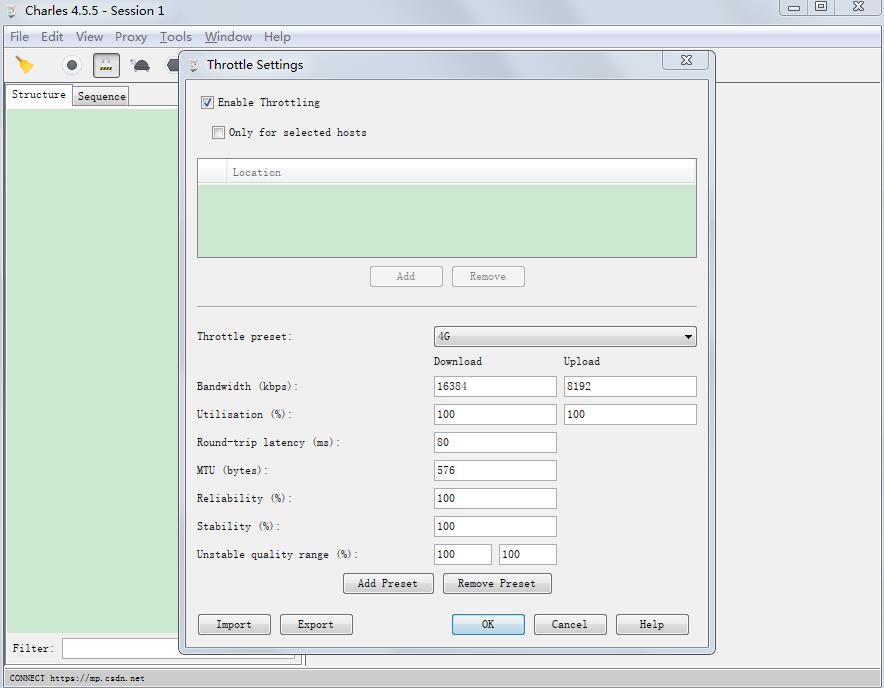This screenshot has width=884, height=688.
Task: Click the Remove location button
Action: click(488, 276)
